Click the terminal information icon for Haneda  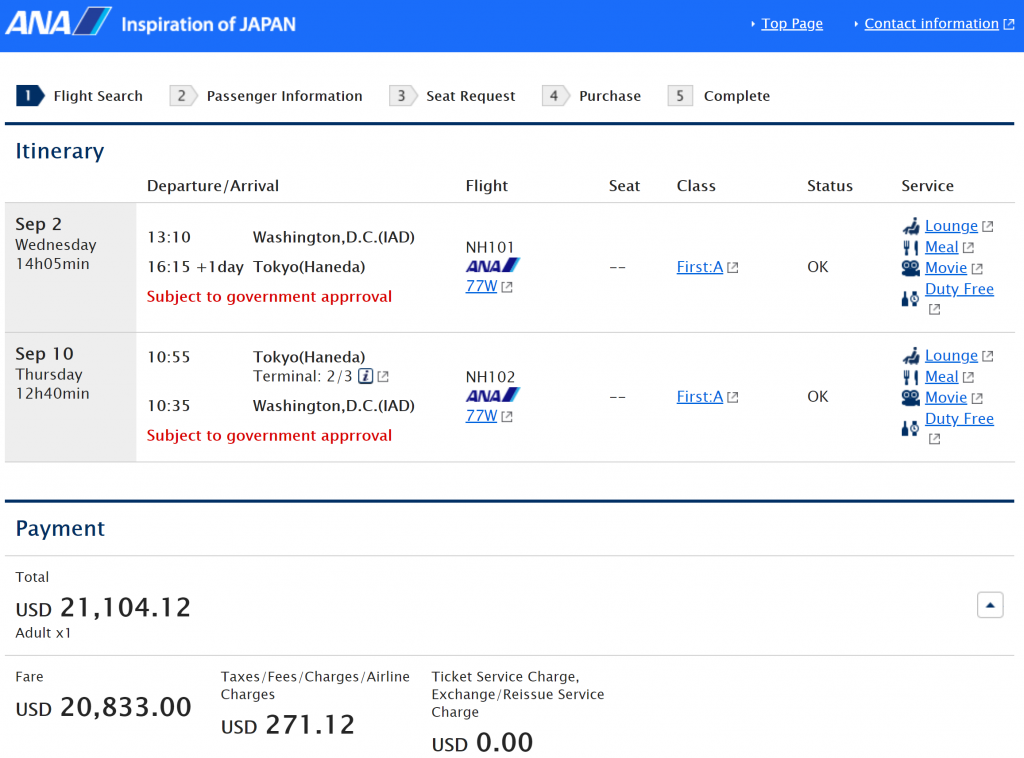tap(366, 376)
